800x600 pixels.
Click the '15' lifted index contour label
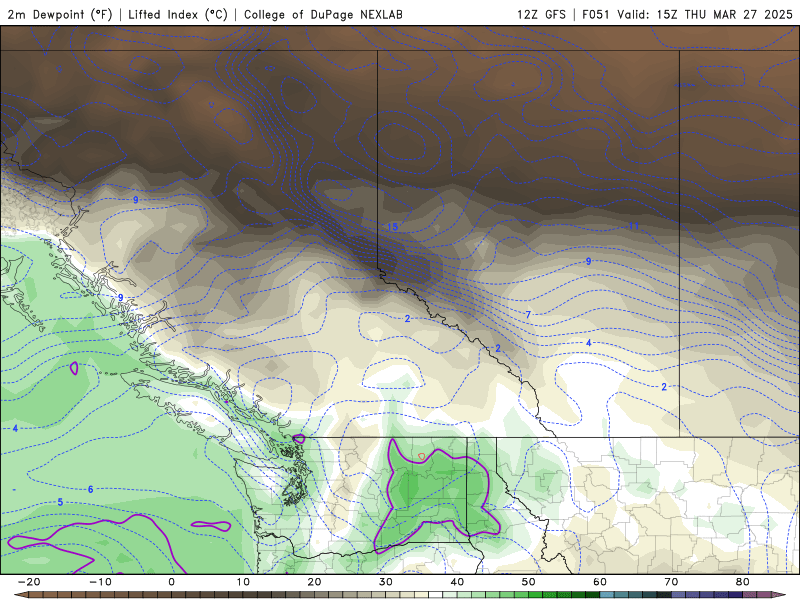point(392,227)
